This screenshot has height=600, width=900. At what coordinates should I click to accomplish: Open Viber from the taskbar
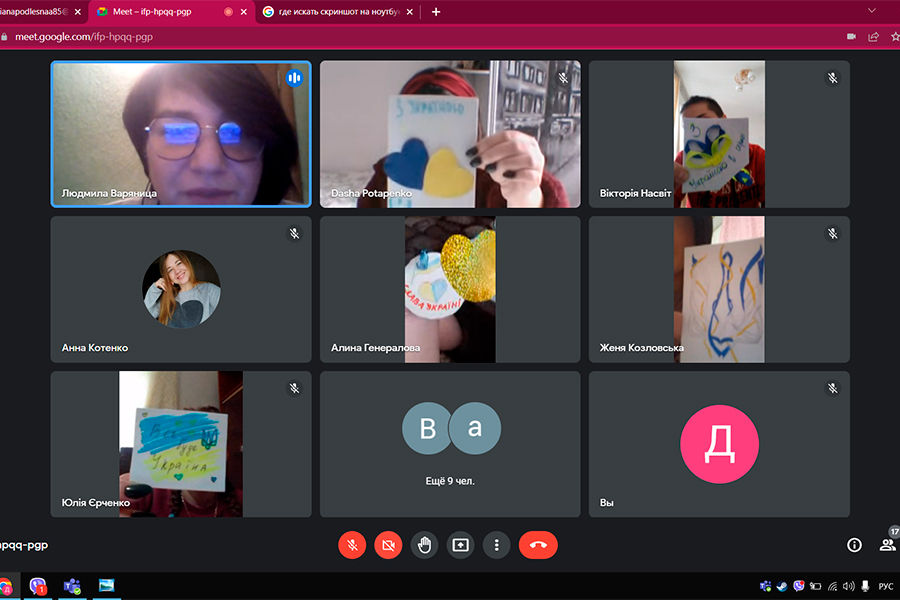click(x=38, y=586)
